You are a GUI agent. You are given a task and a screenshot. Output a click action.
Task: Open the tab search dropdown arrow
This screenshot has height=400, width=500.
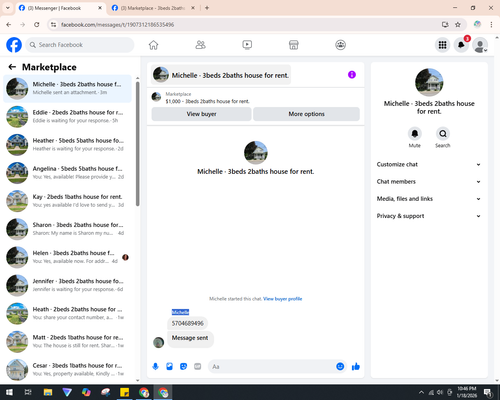(x=8, y=8)
